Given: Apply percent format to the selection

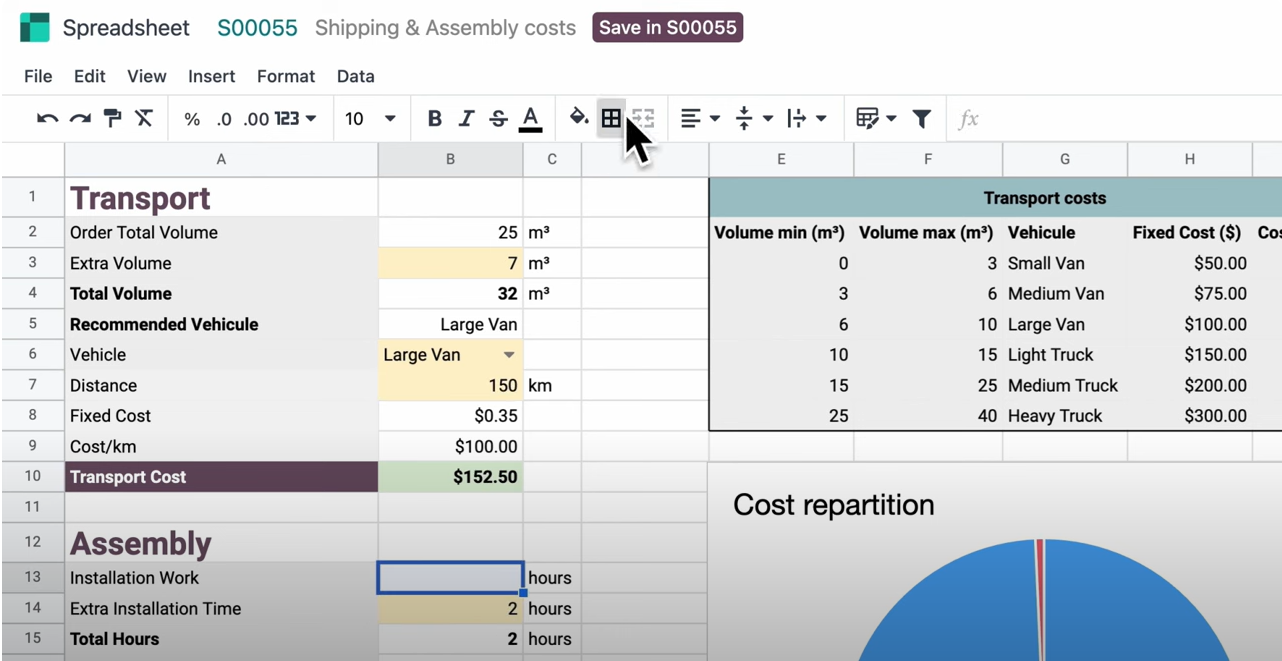Looking at the screenshot, I should (191, 118).
